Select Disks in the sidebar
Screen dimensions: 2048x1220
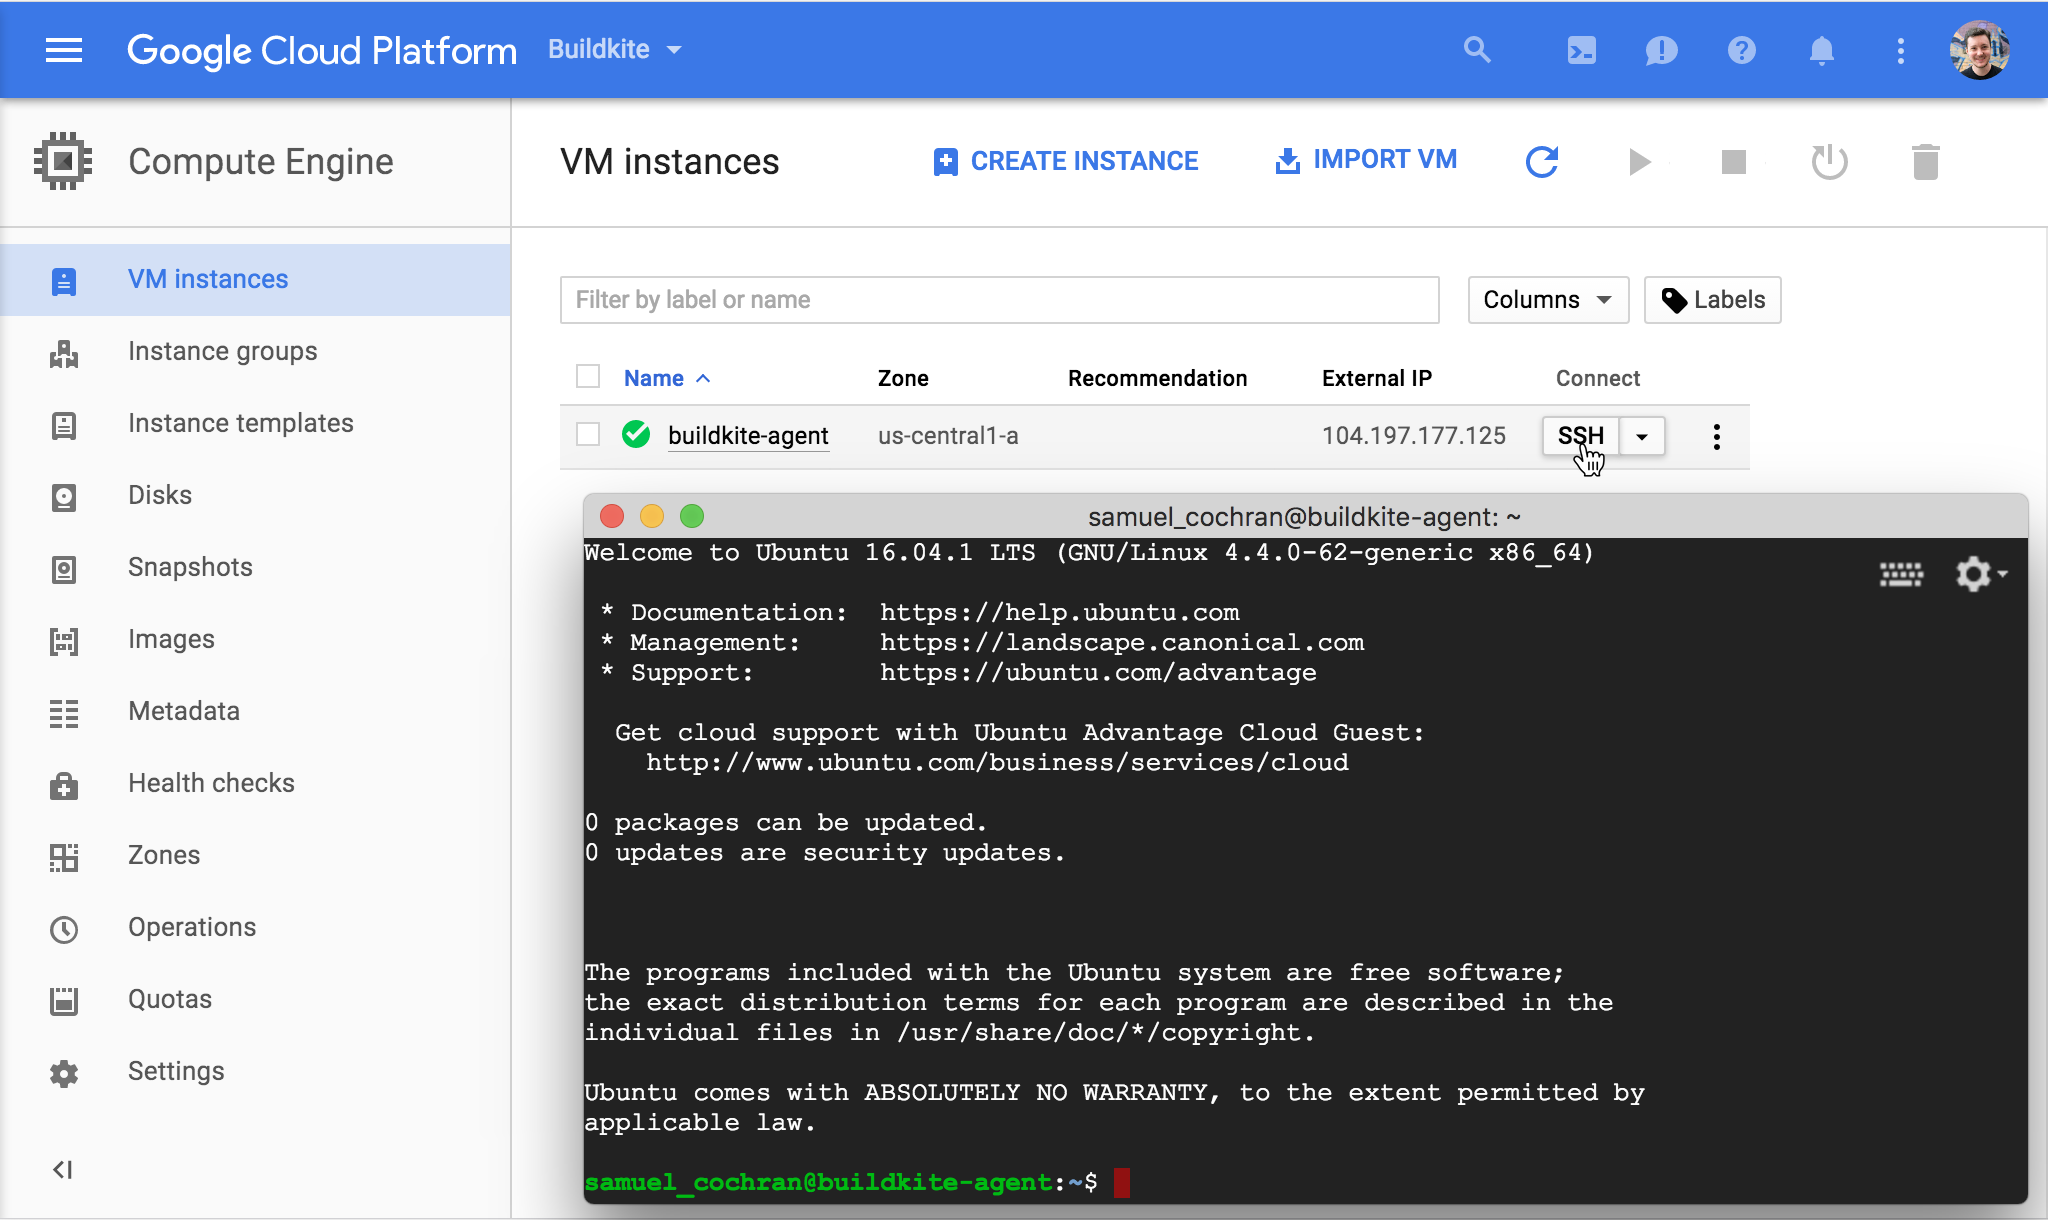click(255, 496)
